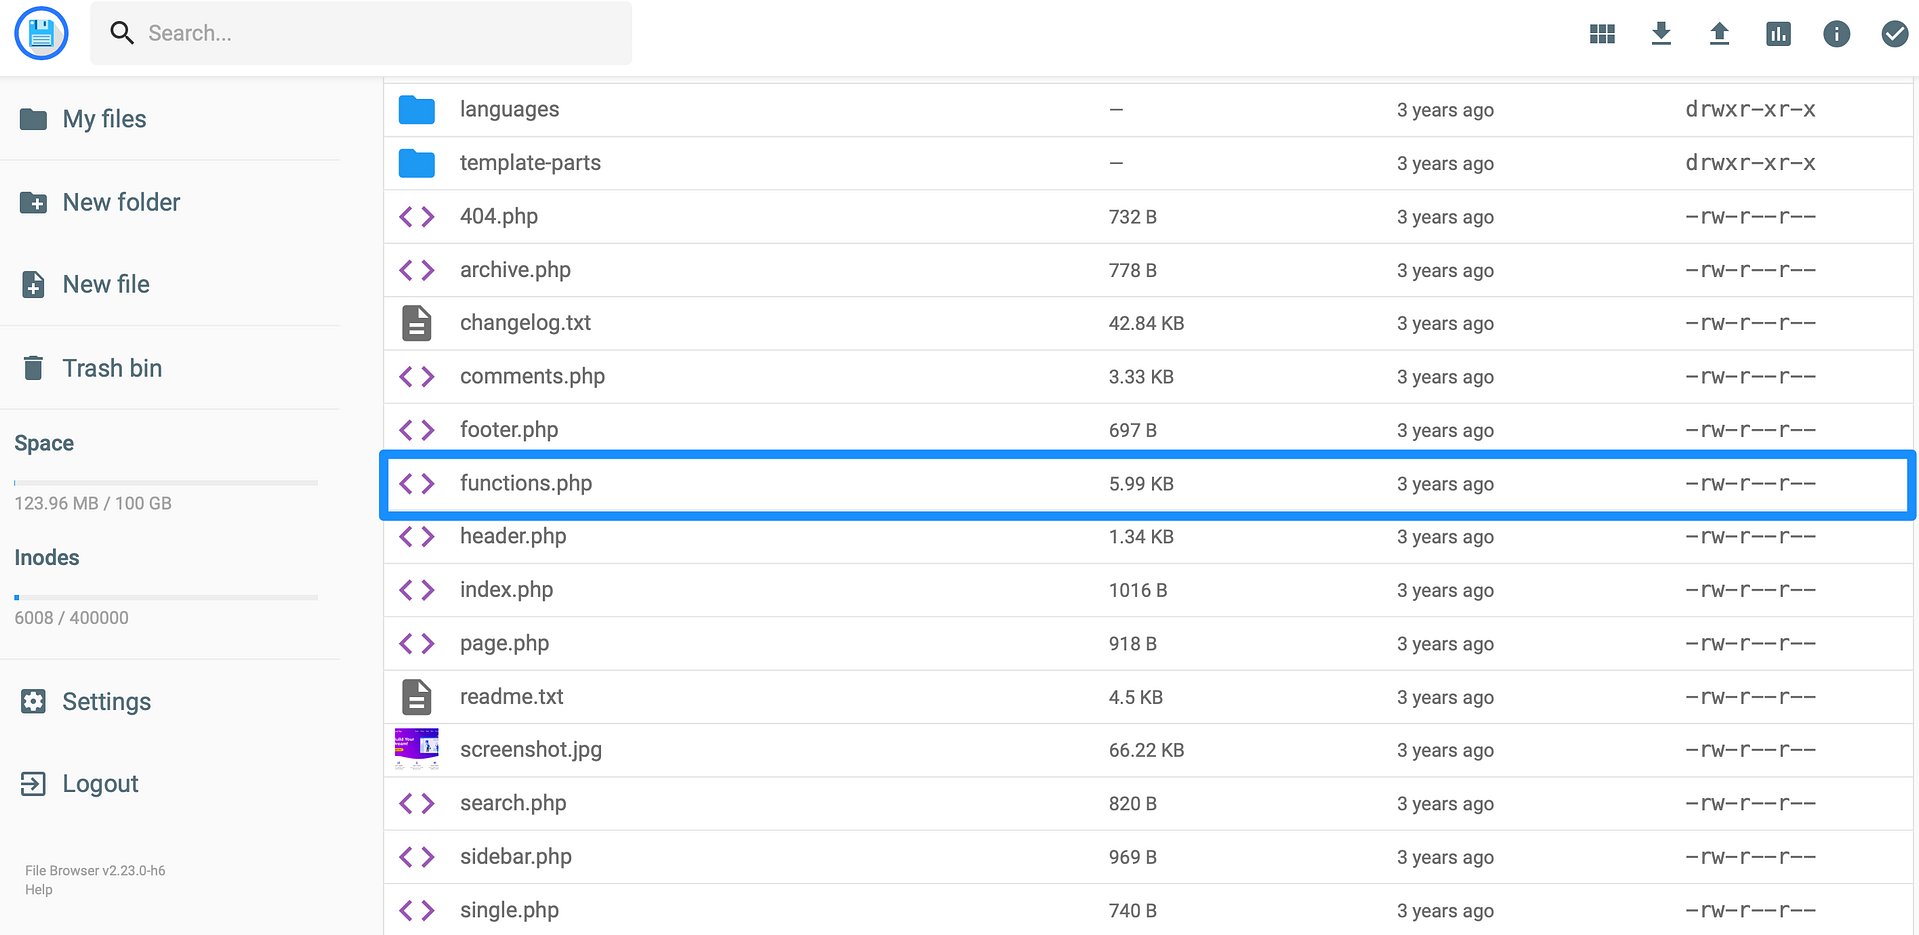Image resolution: width=1919 pixels, height=935 pixels.
Task: Download files using the download icon
Action: tap(1660, 33)
